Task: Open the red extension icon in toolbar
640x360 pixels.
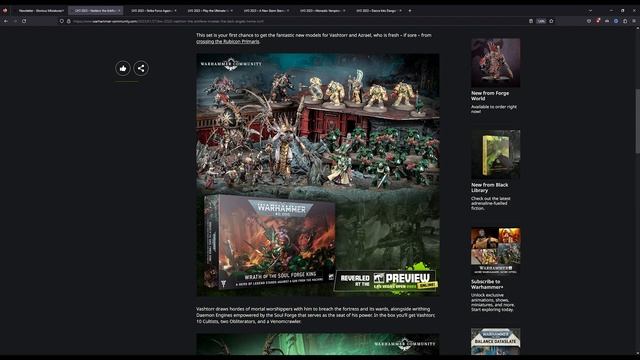Action: pyautogui.click(x=598, y=21)
